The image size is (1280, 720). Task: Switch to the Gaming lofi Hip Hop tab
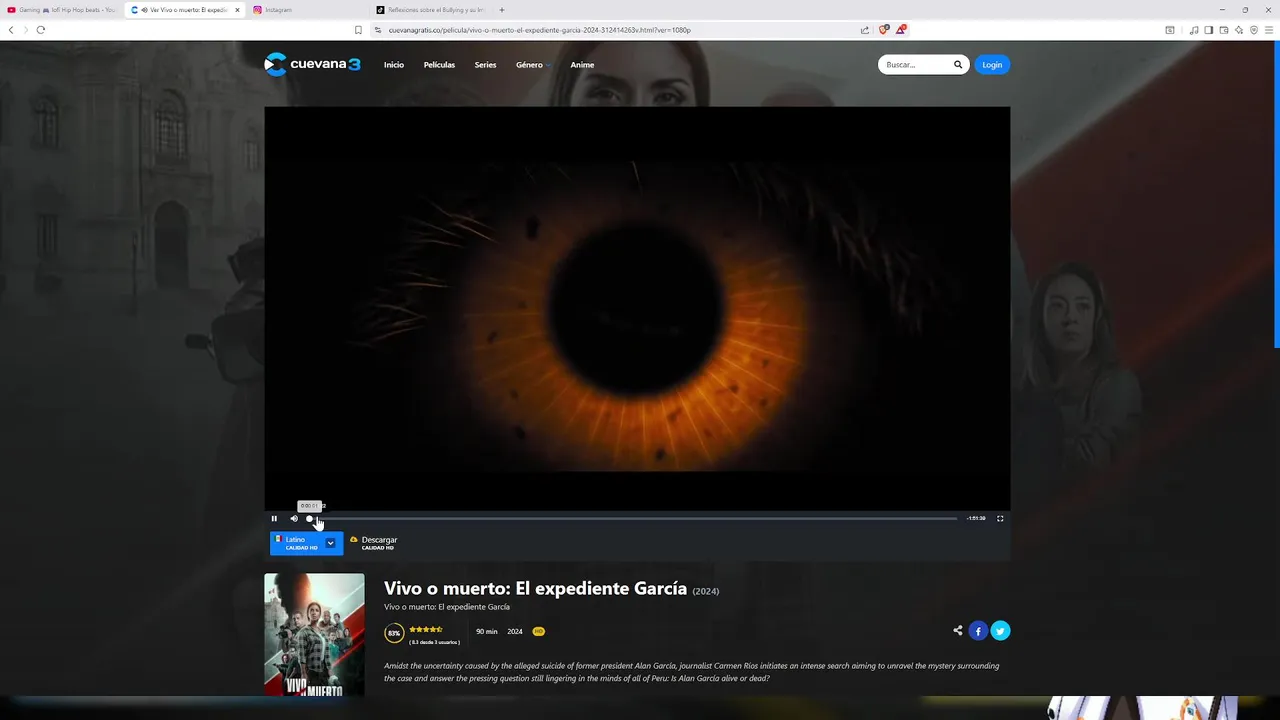[x=61, y=10]
